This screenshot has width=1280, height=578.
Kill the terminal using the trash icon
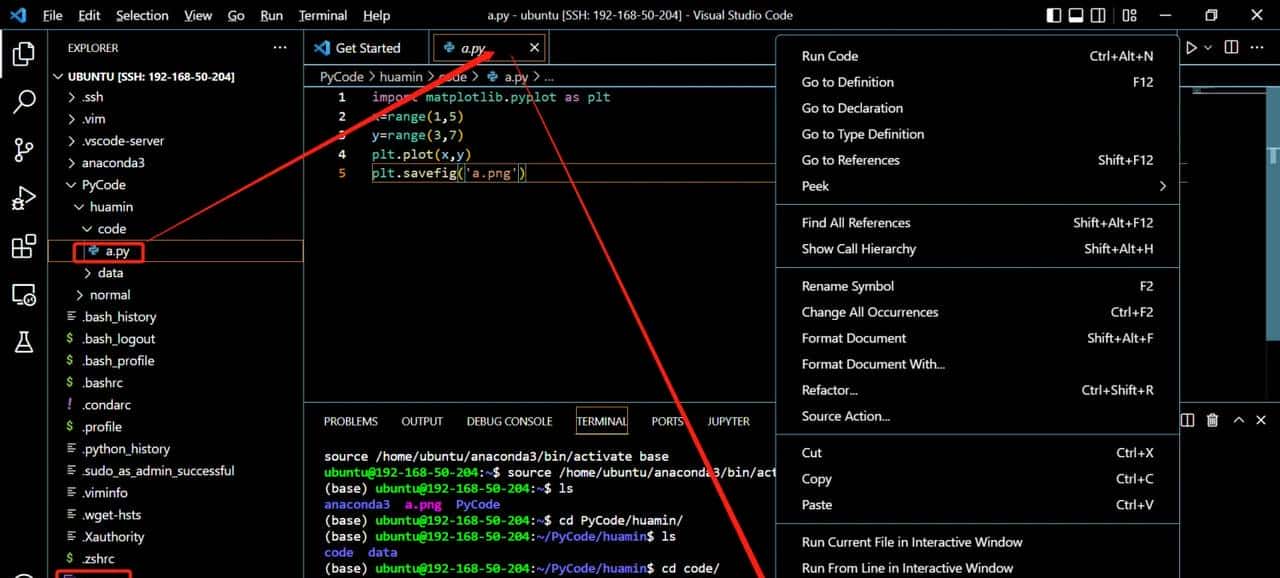pyautogui.click(x=1212, y=420)
